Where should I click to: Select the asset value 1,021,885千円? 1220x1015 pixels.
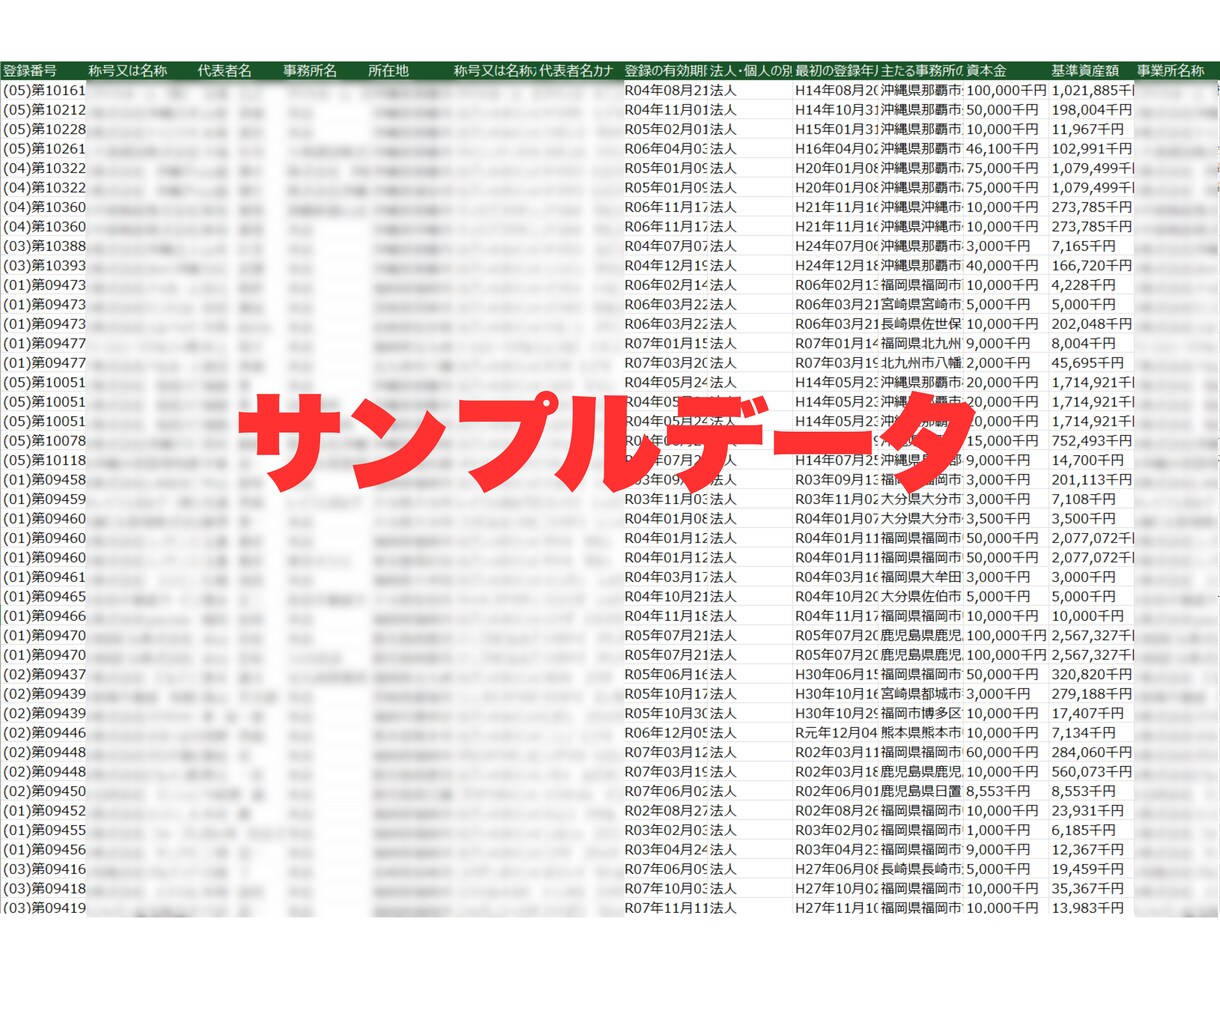[1091, 90]
